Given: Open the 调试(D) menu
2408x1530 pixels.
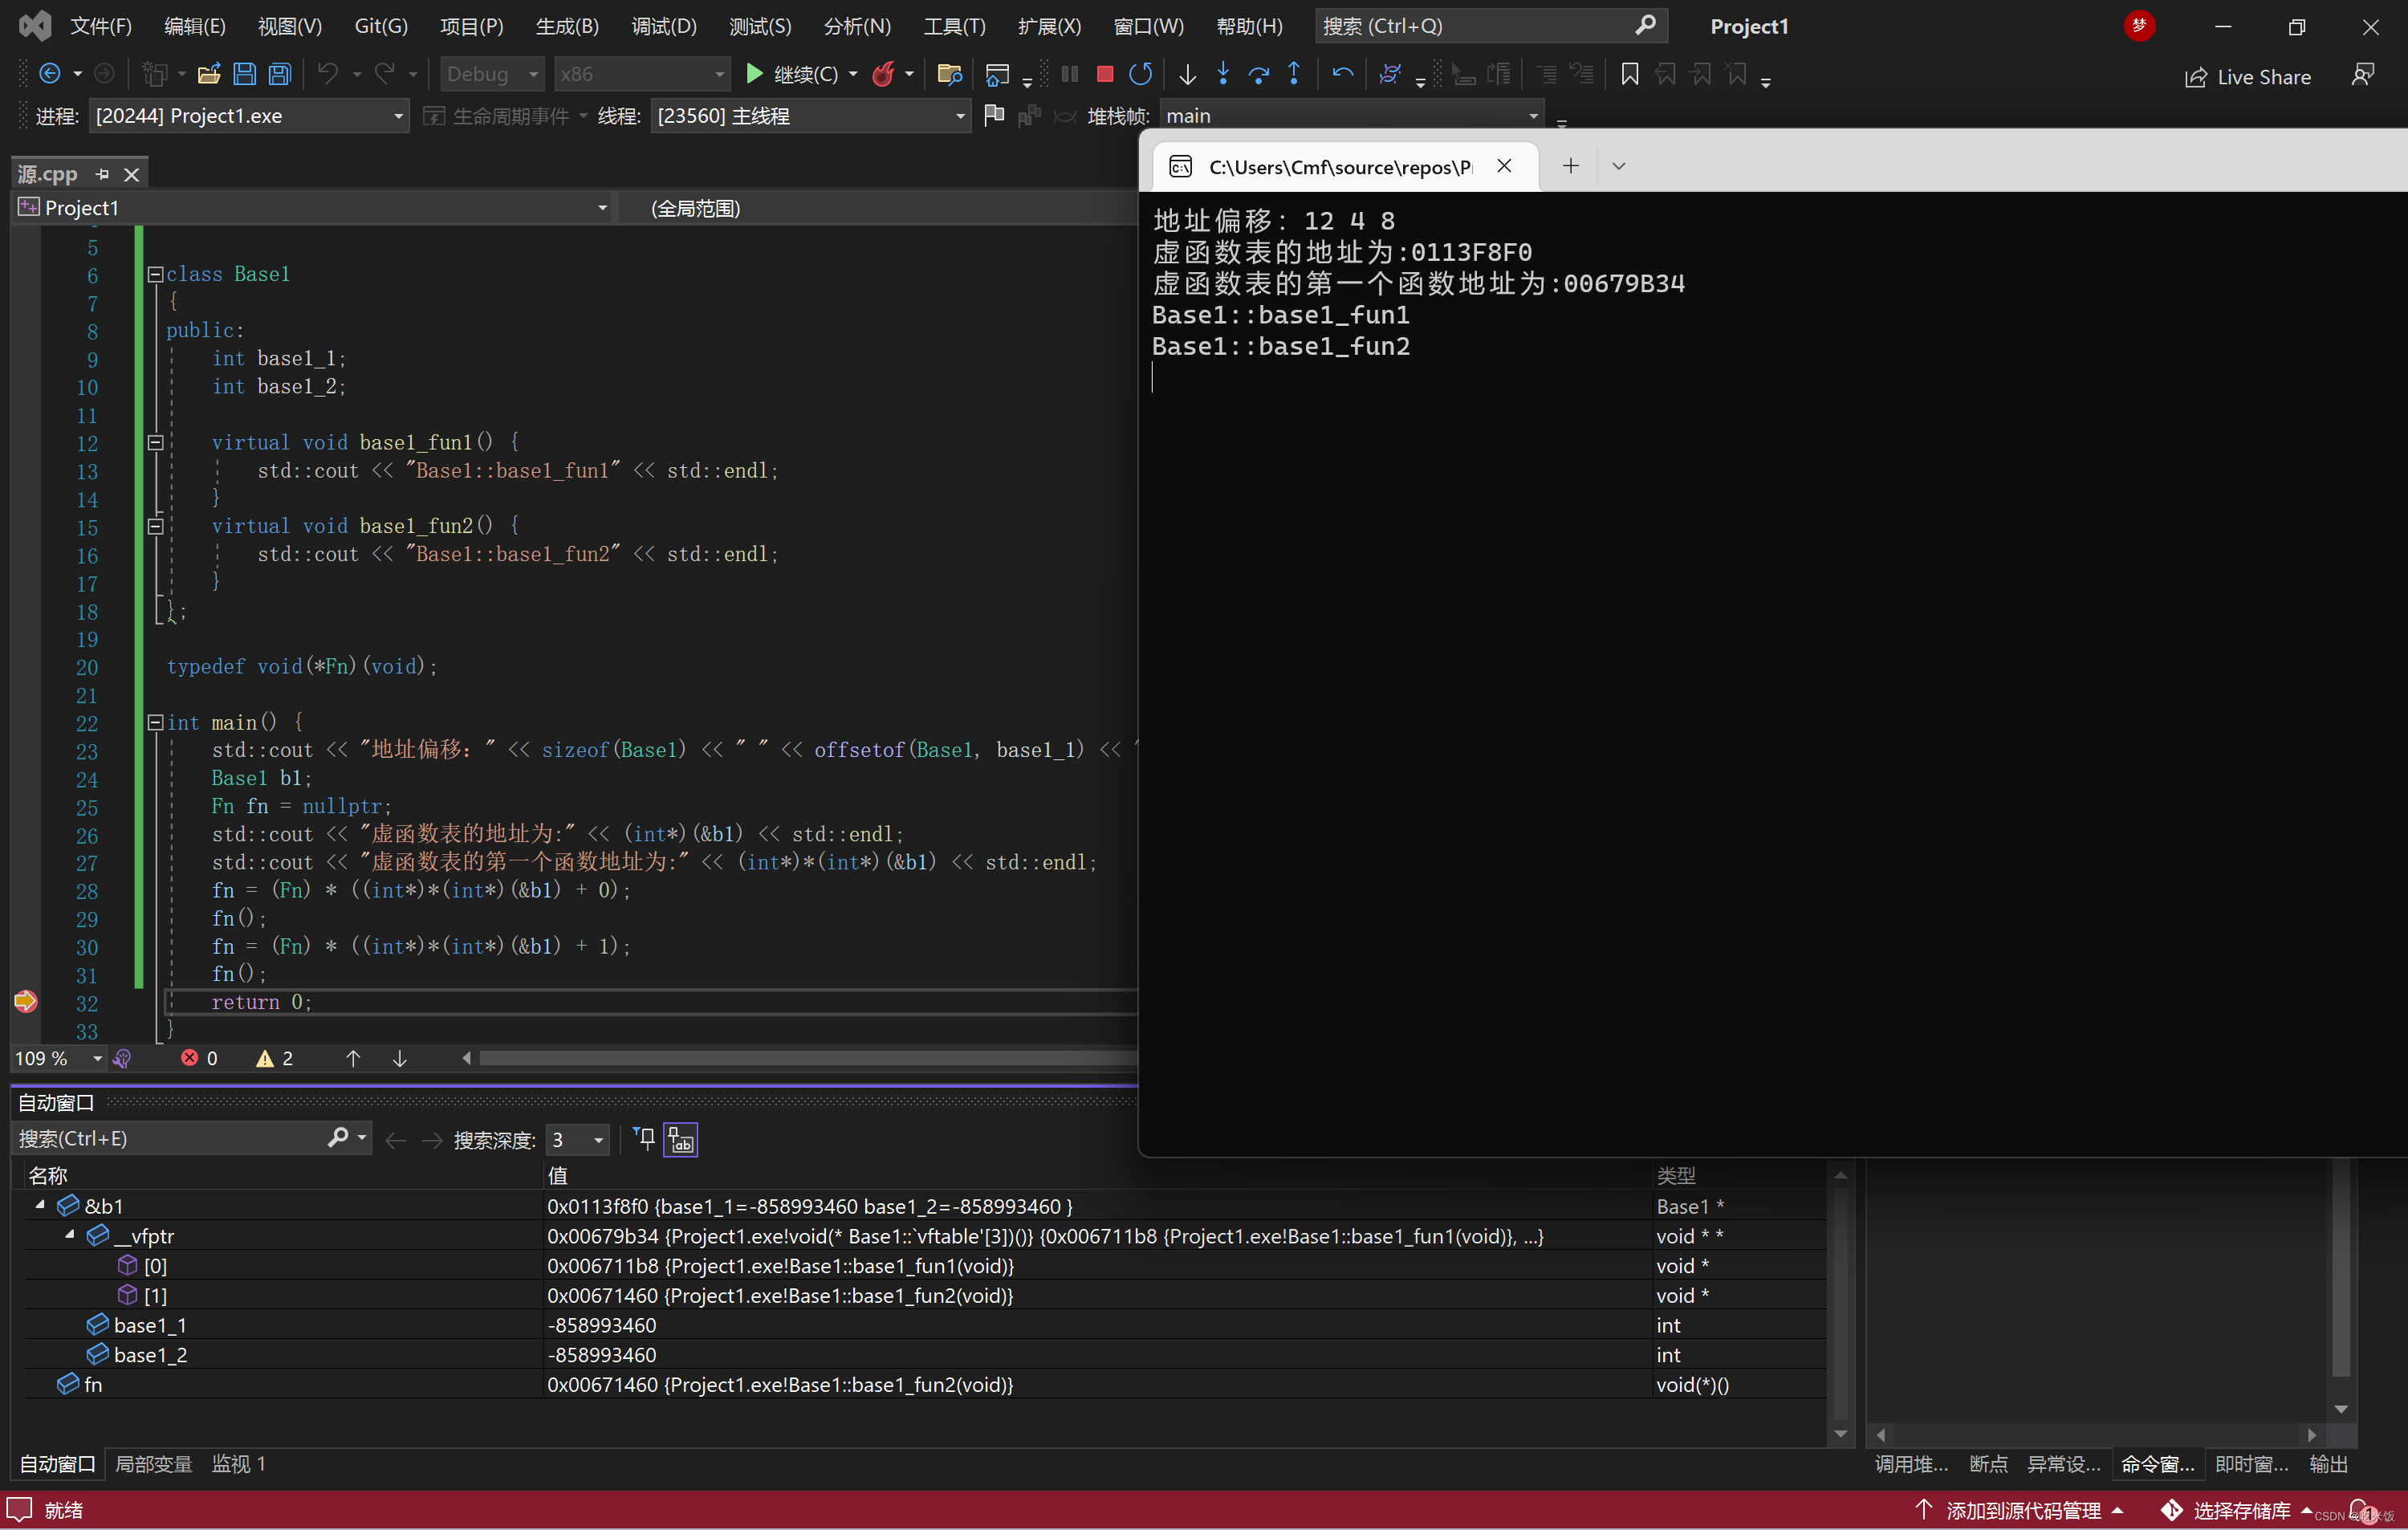Looking at the screenshot, I should click(x=664, y=26).
